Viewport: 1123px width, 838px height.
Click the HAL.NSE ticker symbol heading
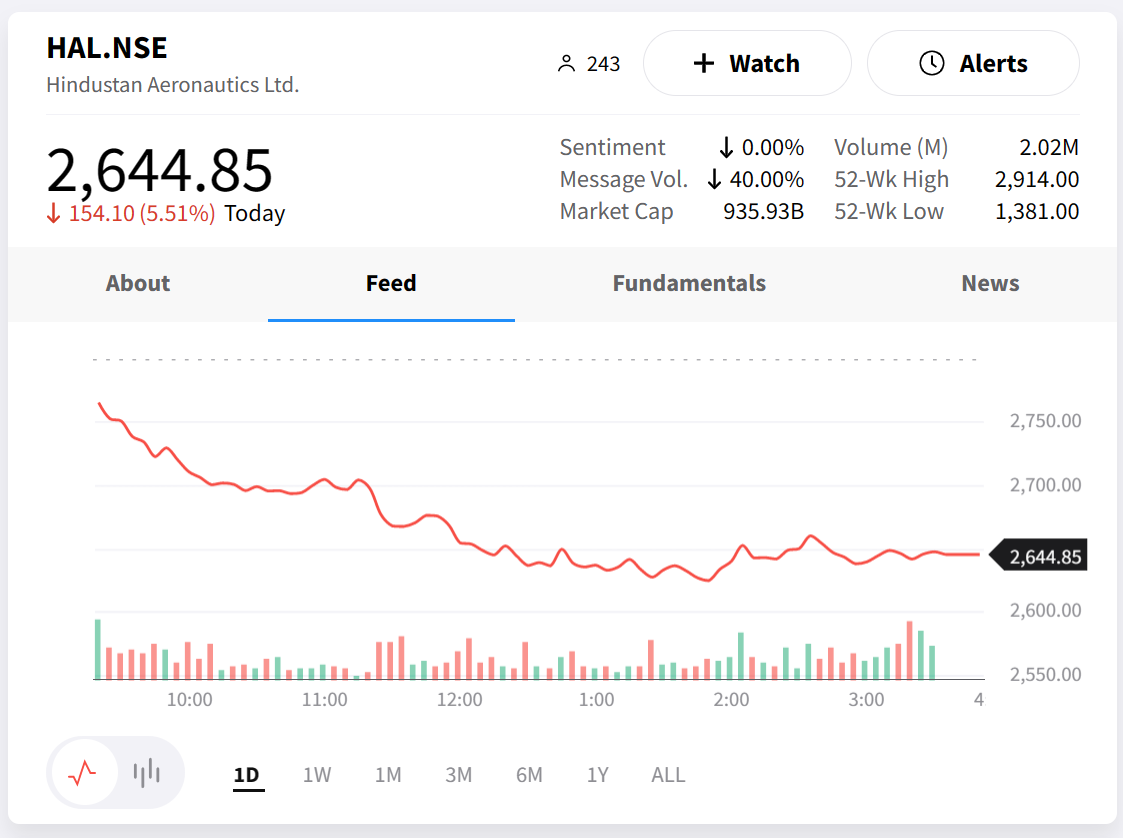coord(107,48)
